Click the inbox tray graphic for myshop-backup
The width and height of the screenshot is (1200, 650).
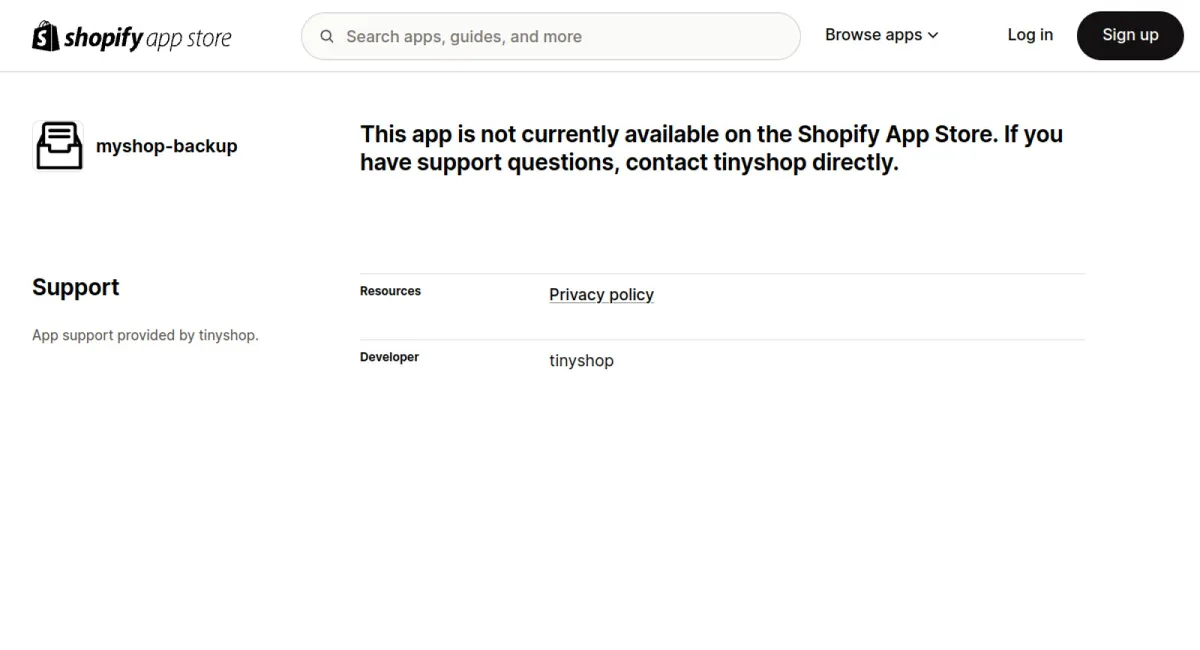click(x=58, y=145)
